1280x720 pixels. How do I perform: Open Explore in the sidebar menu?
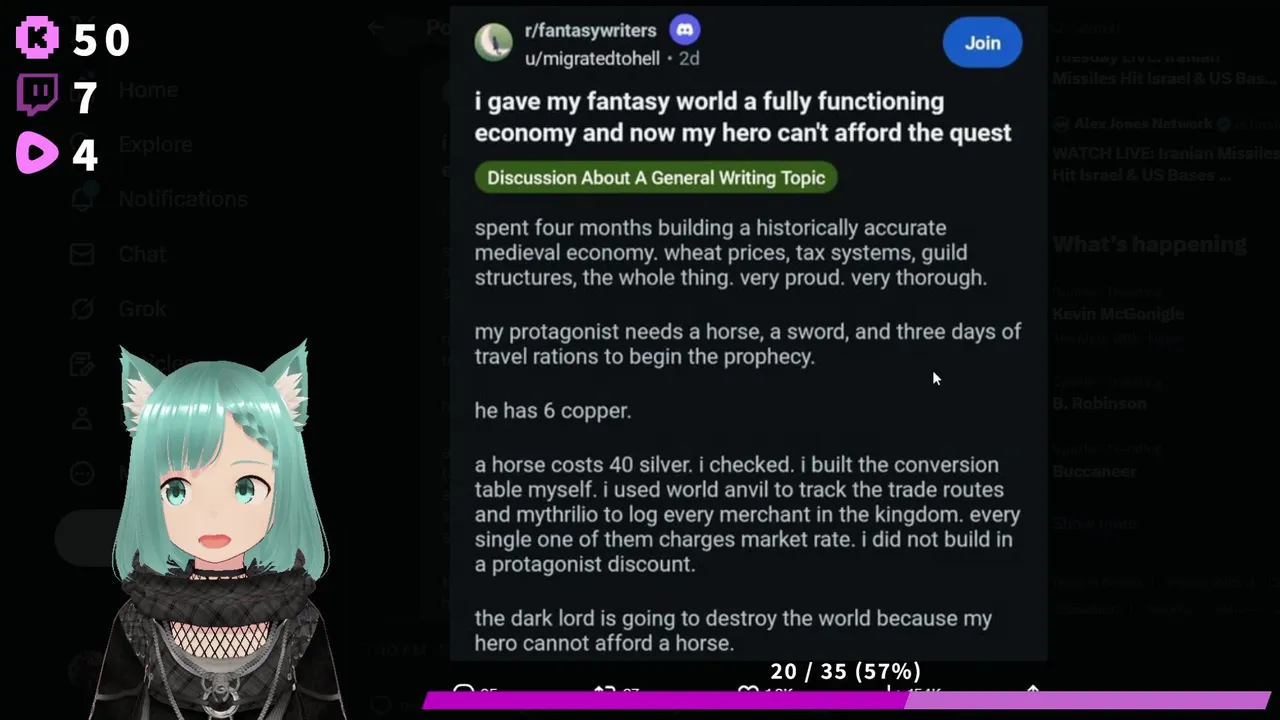click(155, 144)
